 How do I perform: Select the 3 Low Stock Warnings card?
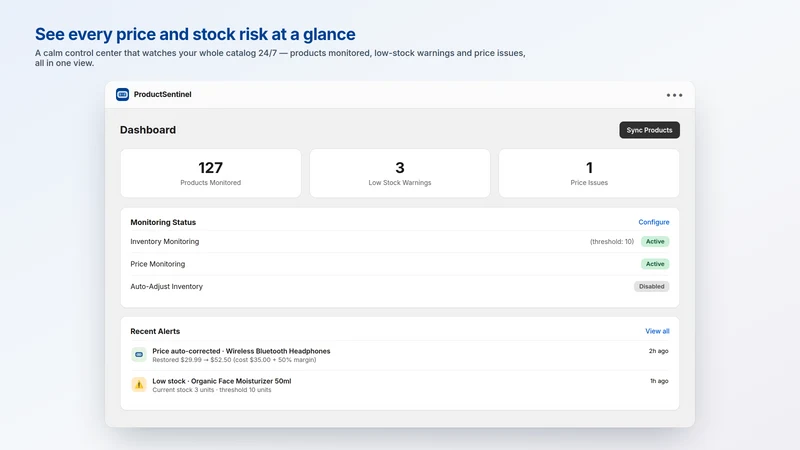(x=400, y=173)
